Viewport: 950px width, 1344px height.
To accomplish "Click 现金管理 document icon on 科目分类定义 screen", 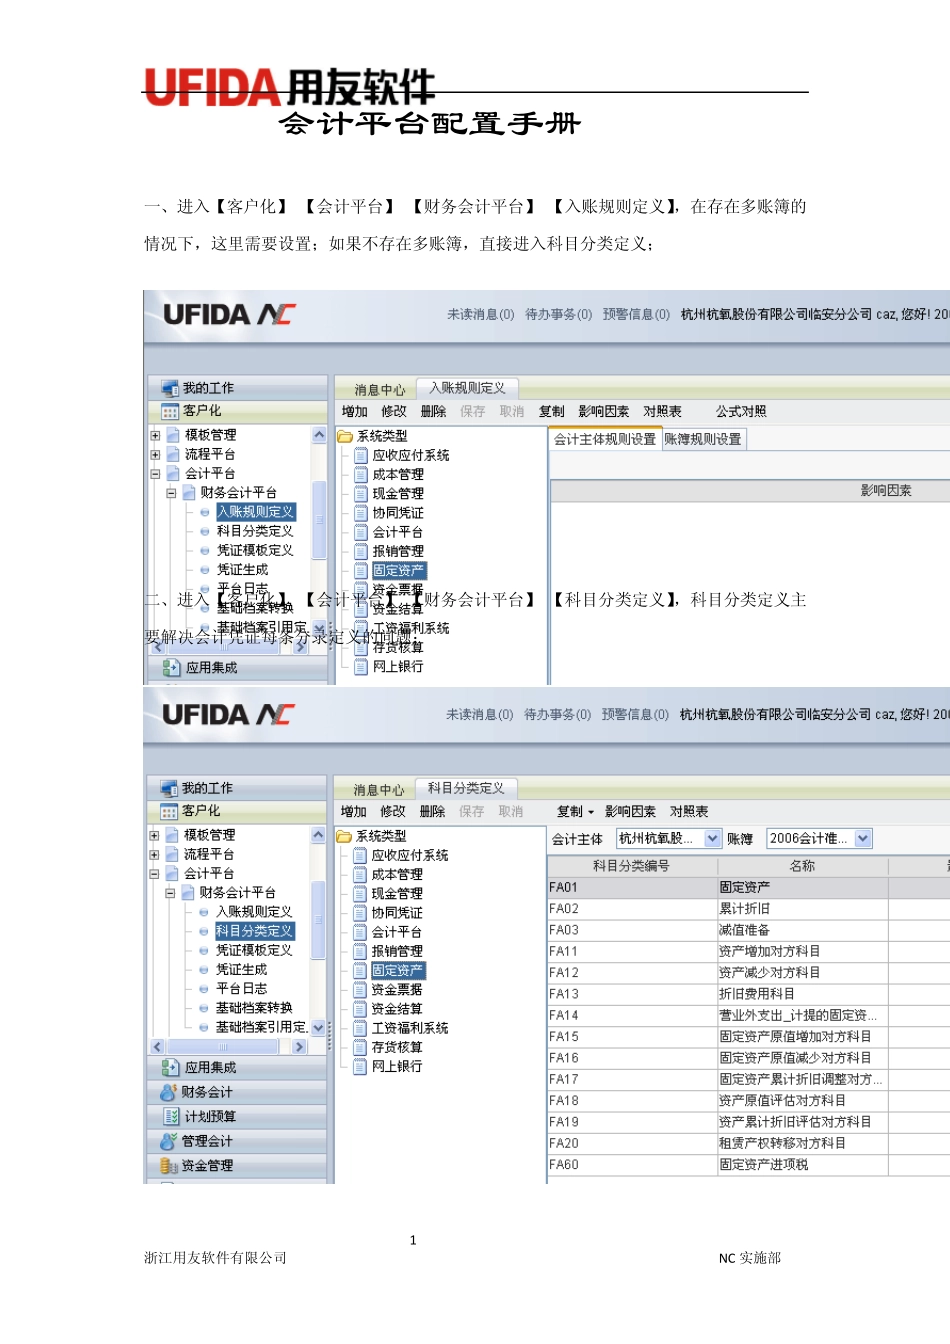I will (361, 893).
